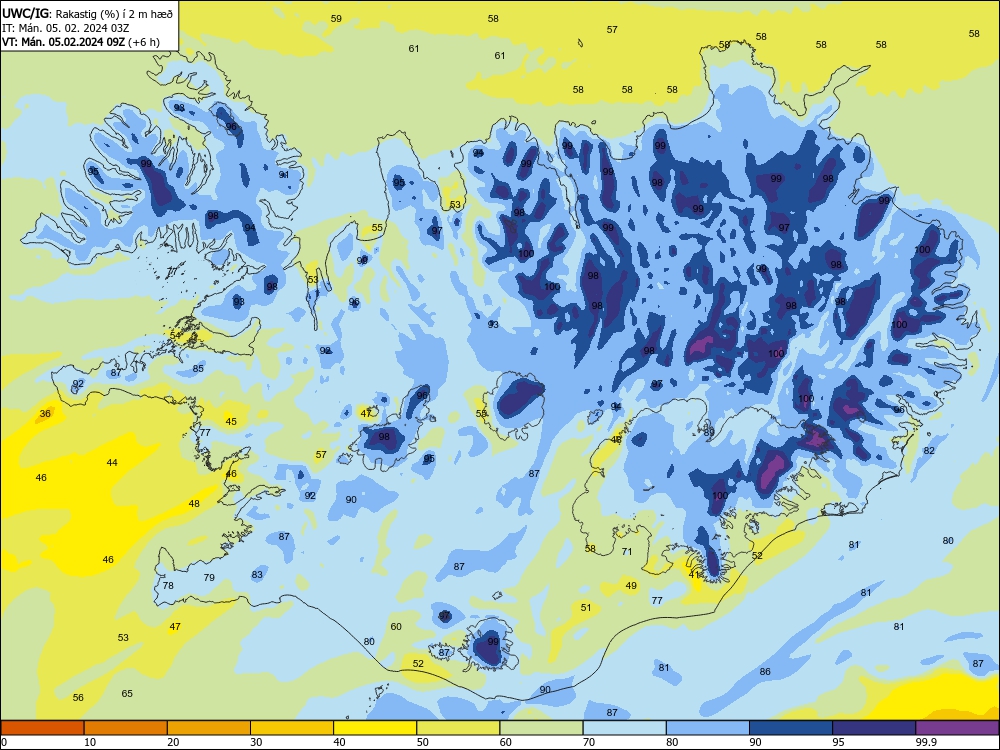Pick the light green 60–70 legend swatch

click(x=541, y=727)
